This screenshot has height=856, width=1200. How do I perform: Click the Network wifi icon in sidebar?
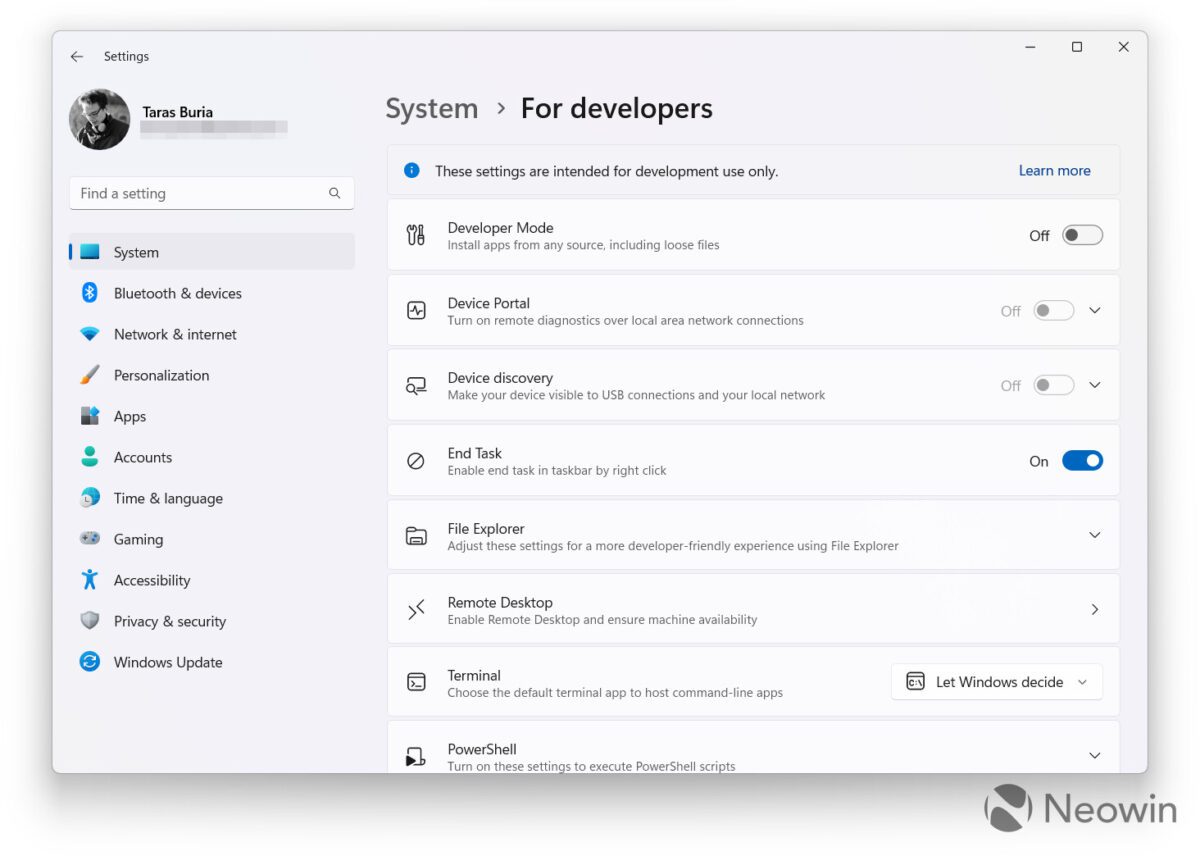click(90, 334)
